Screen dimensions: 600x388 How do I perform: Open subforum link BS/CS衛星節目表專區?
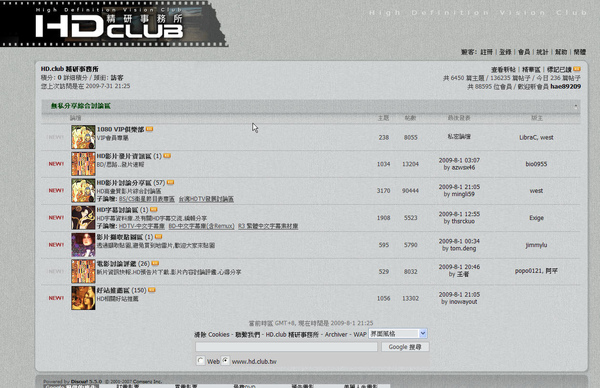(147, 199)
